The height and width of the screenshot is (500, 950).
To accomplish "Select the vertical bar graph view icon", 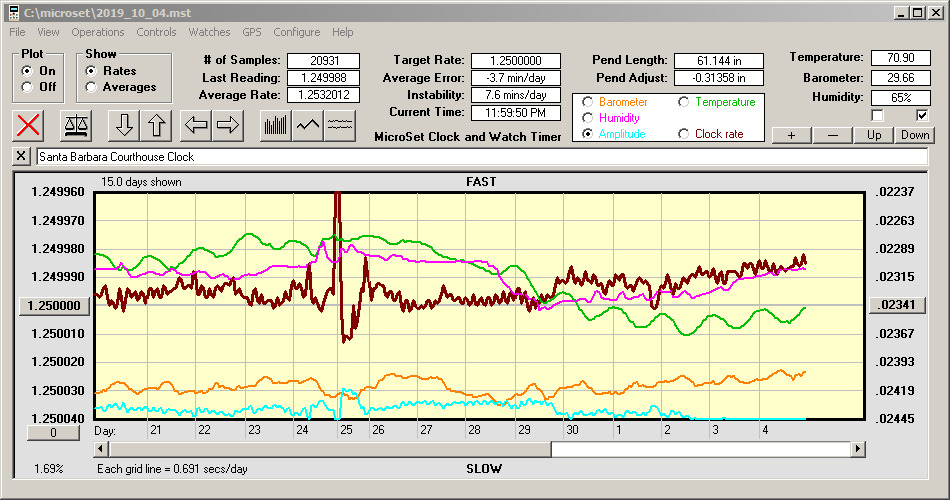I will click(275, 125).
